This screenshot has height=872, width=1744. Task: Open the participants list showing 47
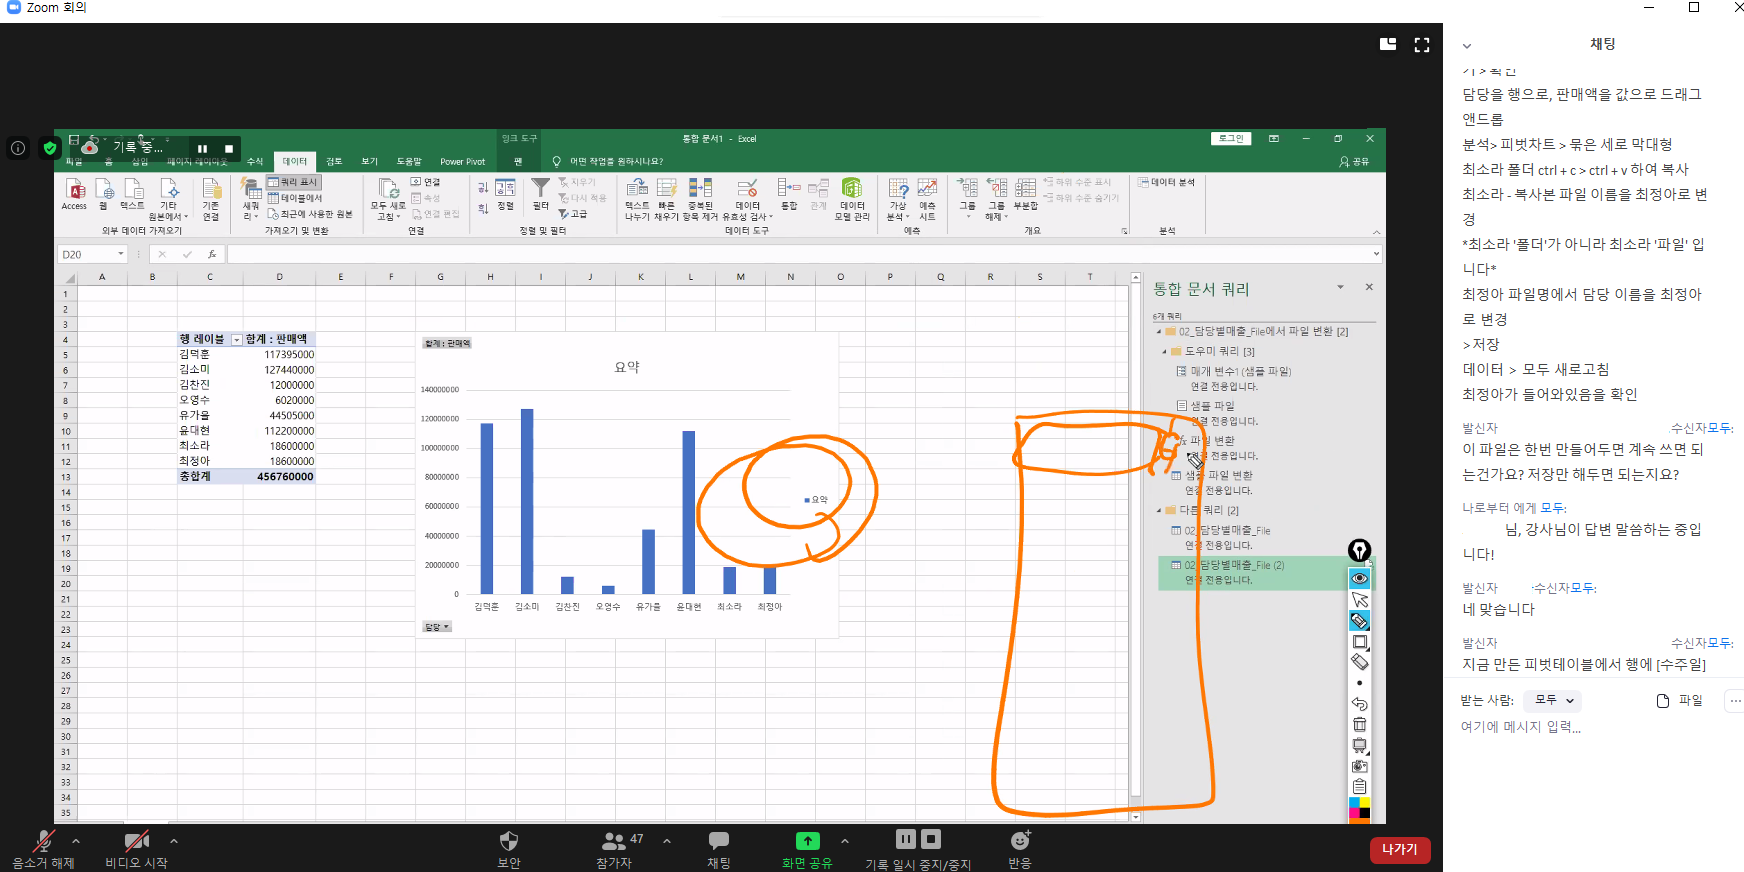pos(614,842)
